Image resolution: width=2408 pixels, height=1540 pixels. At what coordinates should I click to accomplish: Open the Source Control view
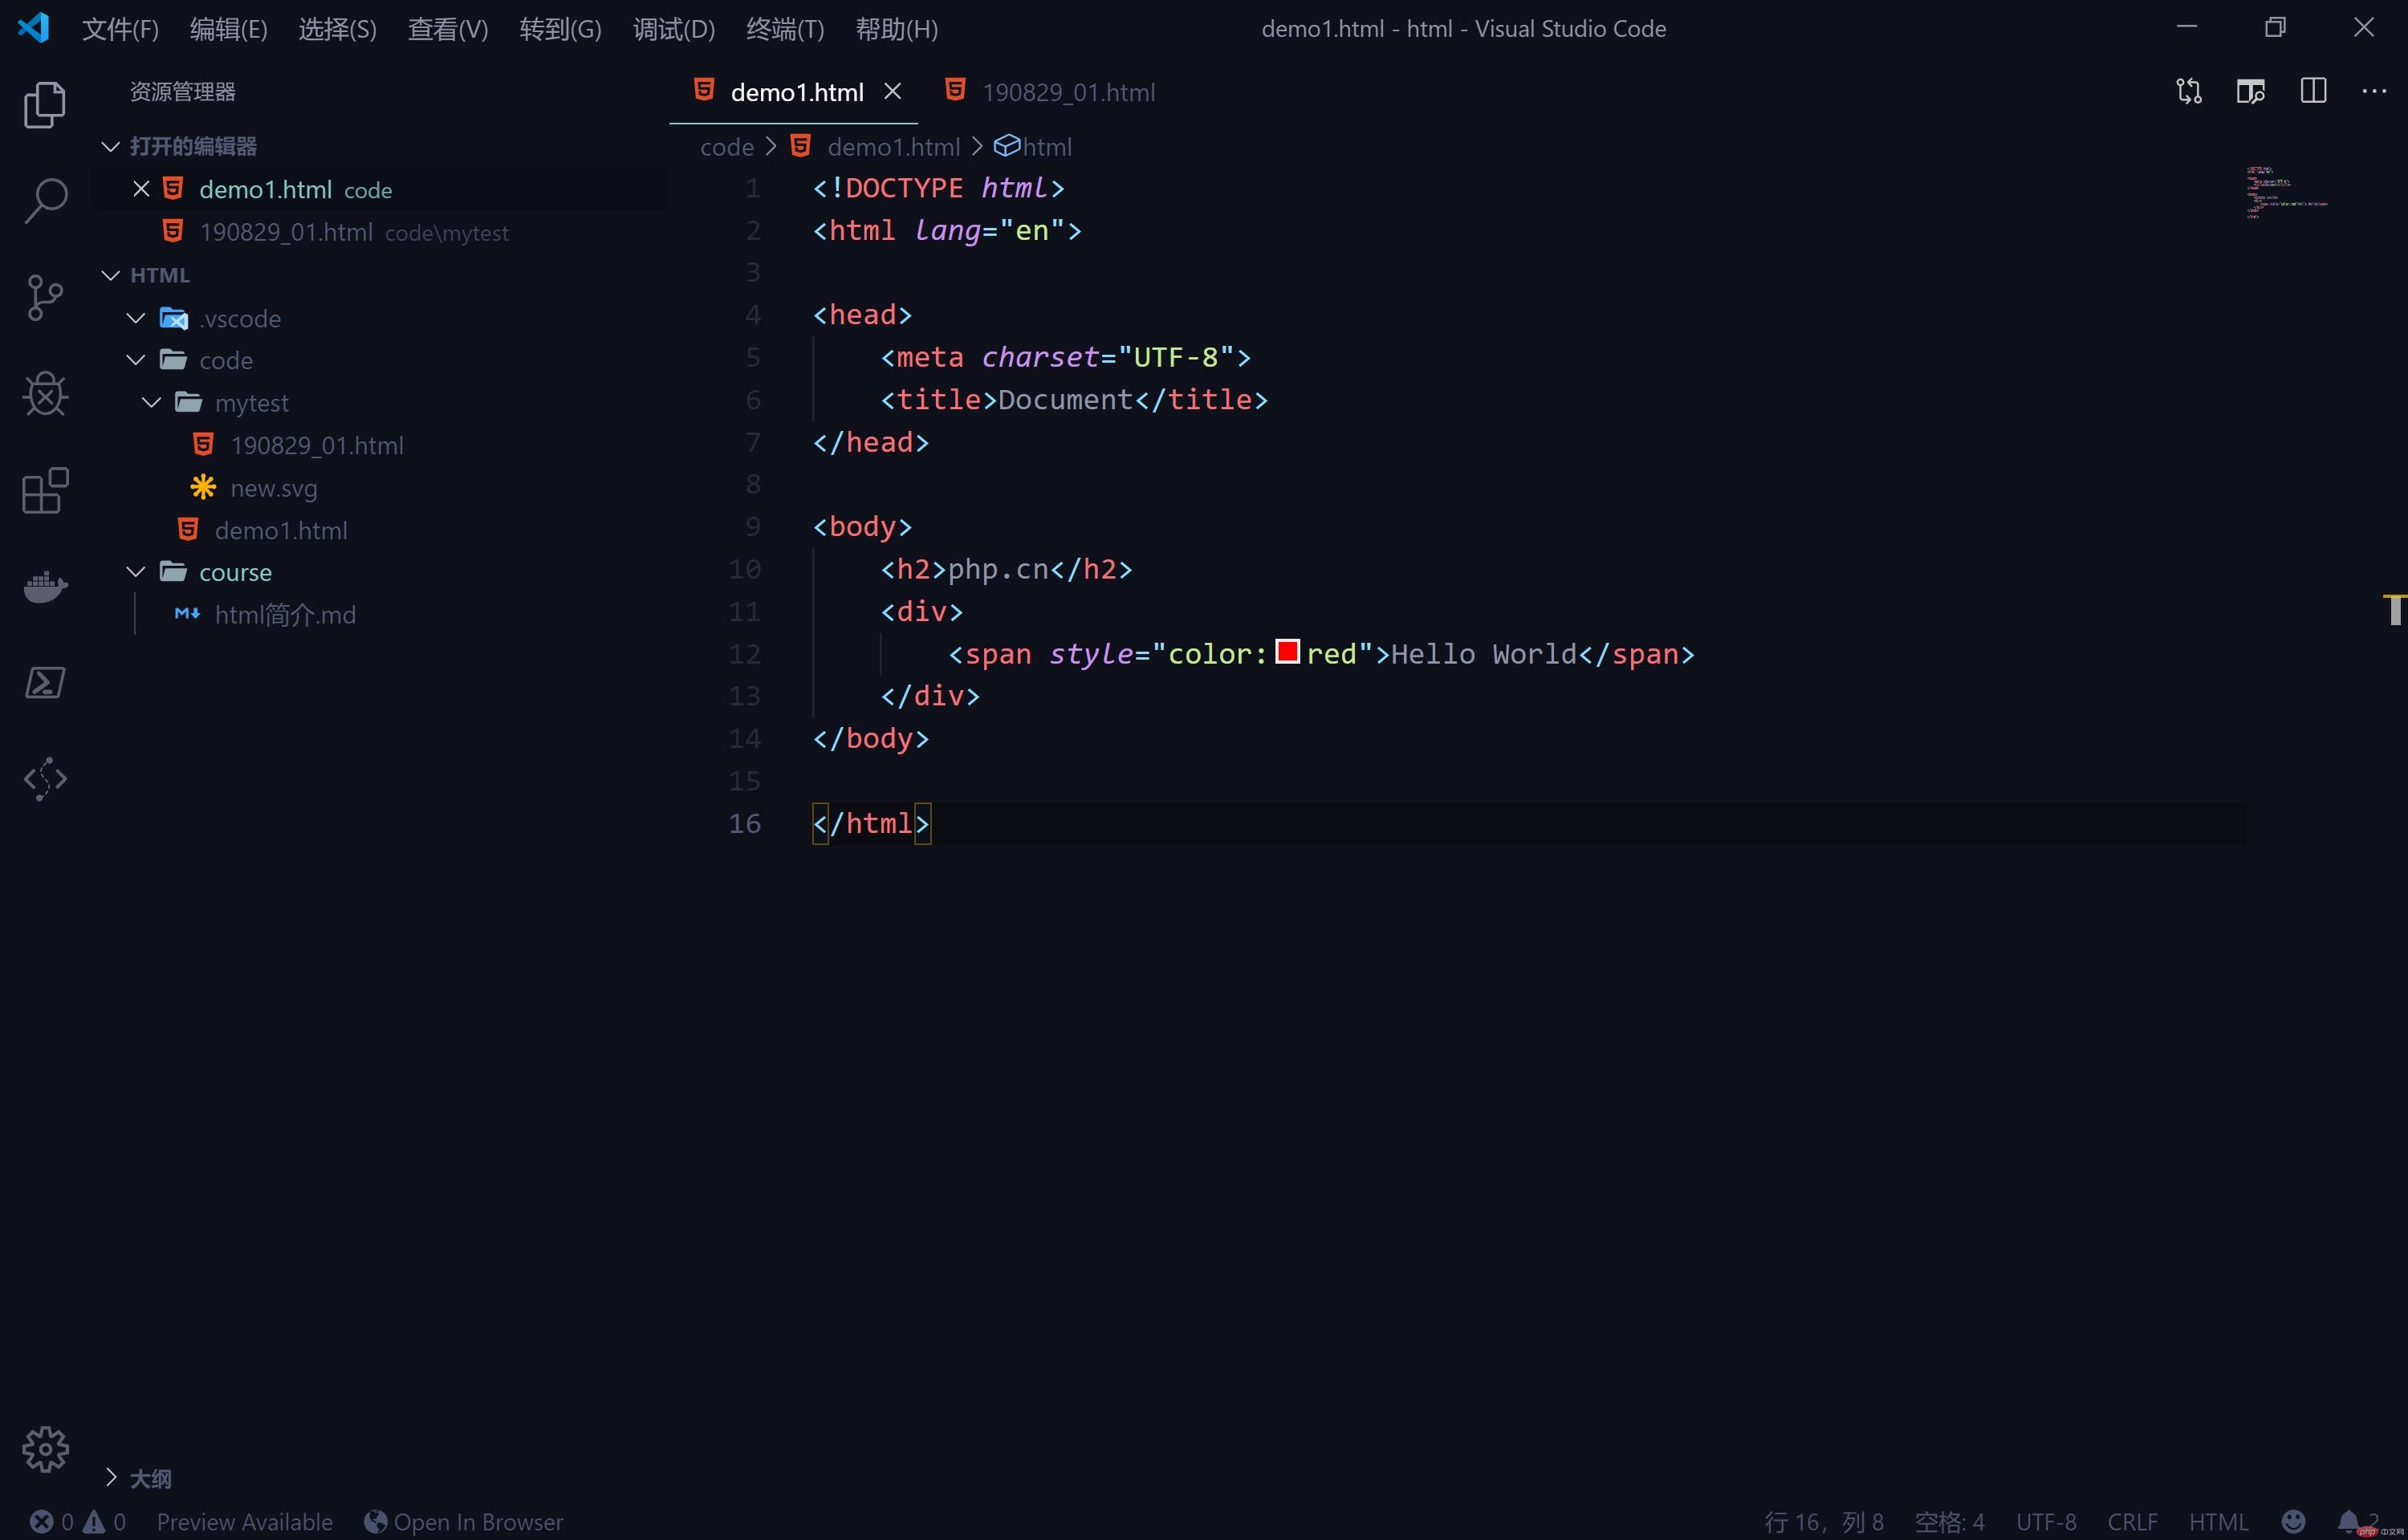point(44,298)
